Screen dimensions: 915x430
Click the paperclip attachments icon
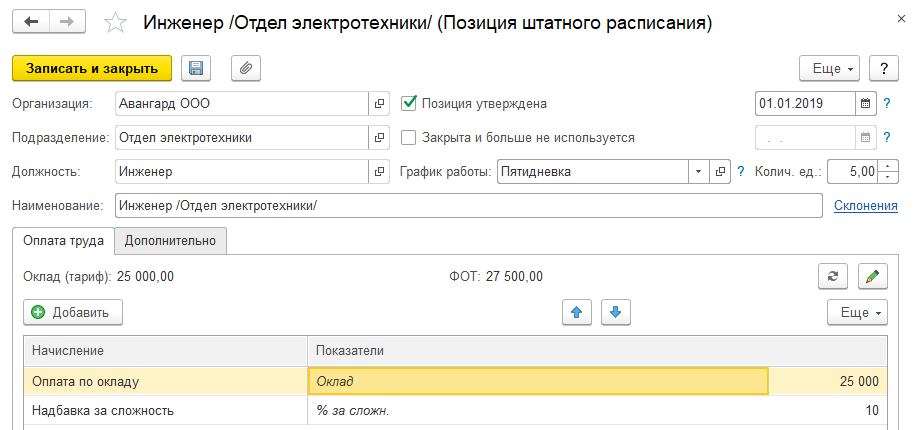[x=245, y=68]
